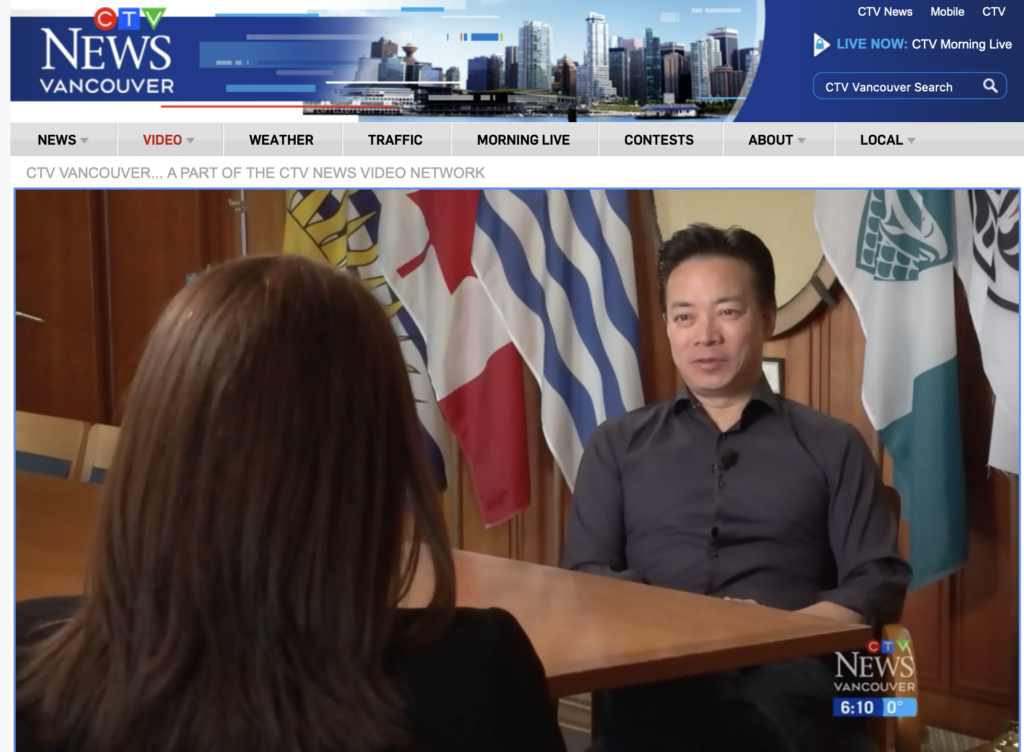Focus the CTV Vancouver Search field
The width and height of the screenshot is (1024, 752).
(909, 86)
